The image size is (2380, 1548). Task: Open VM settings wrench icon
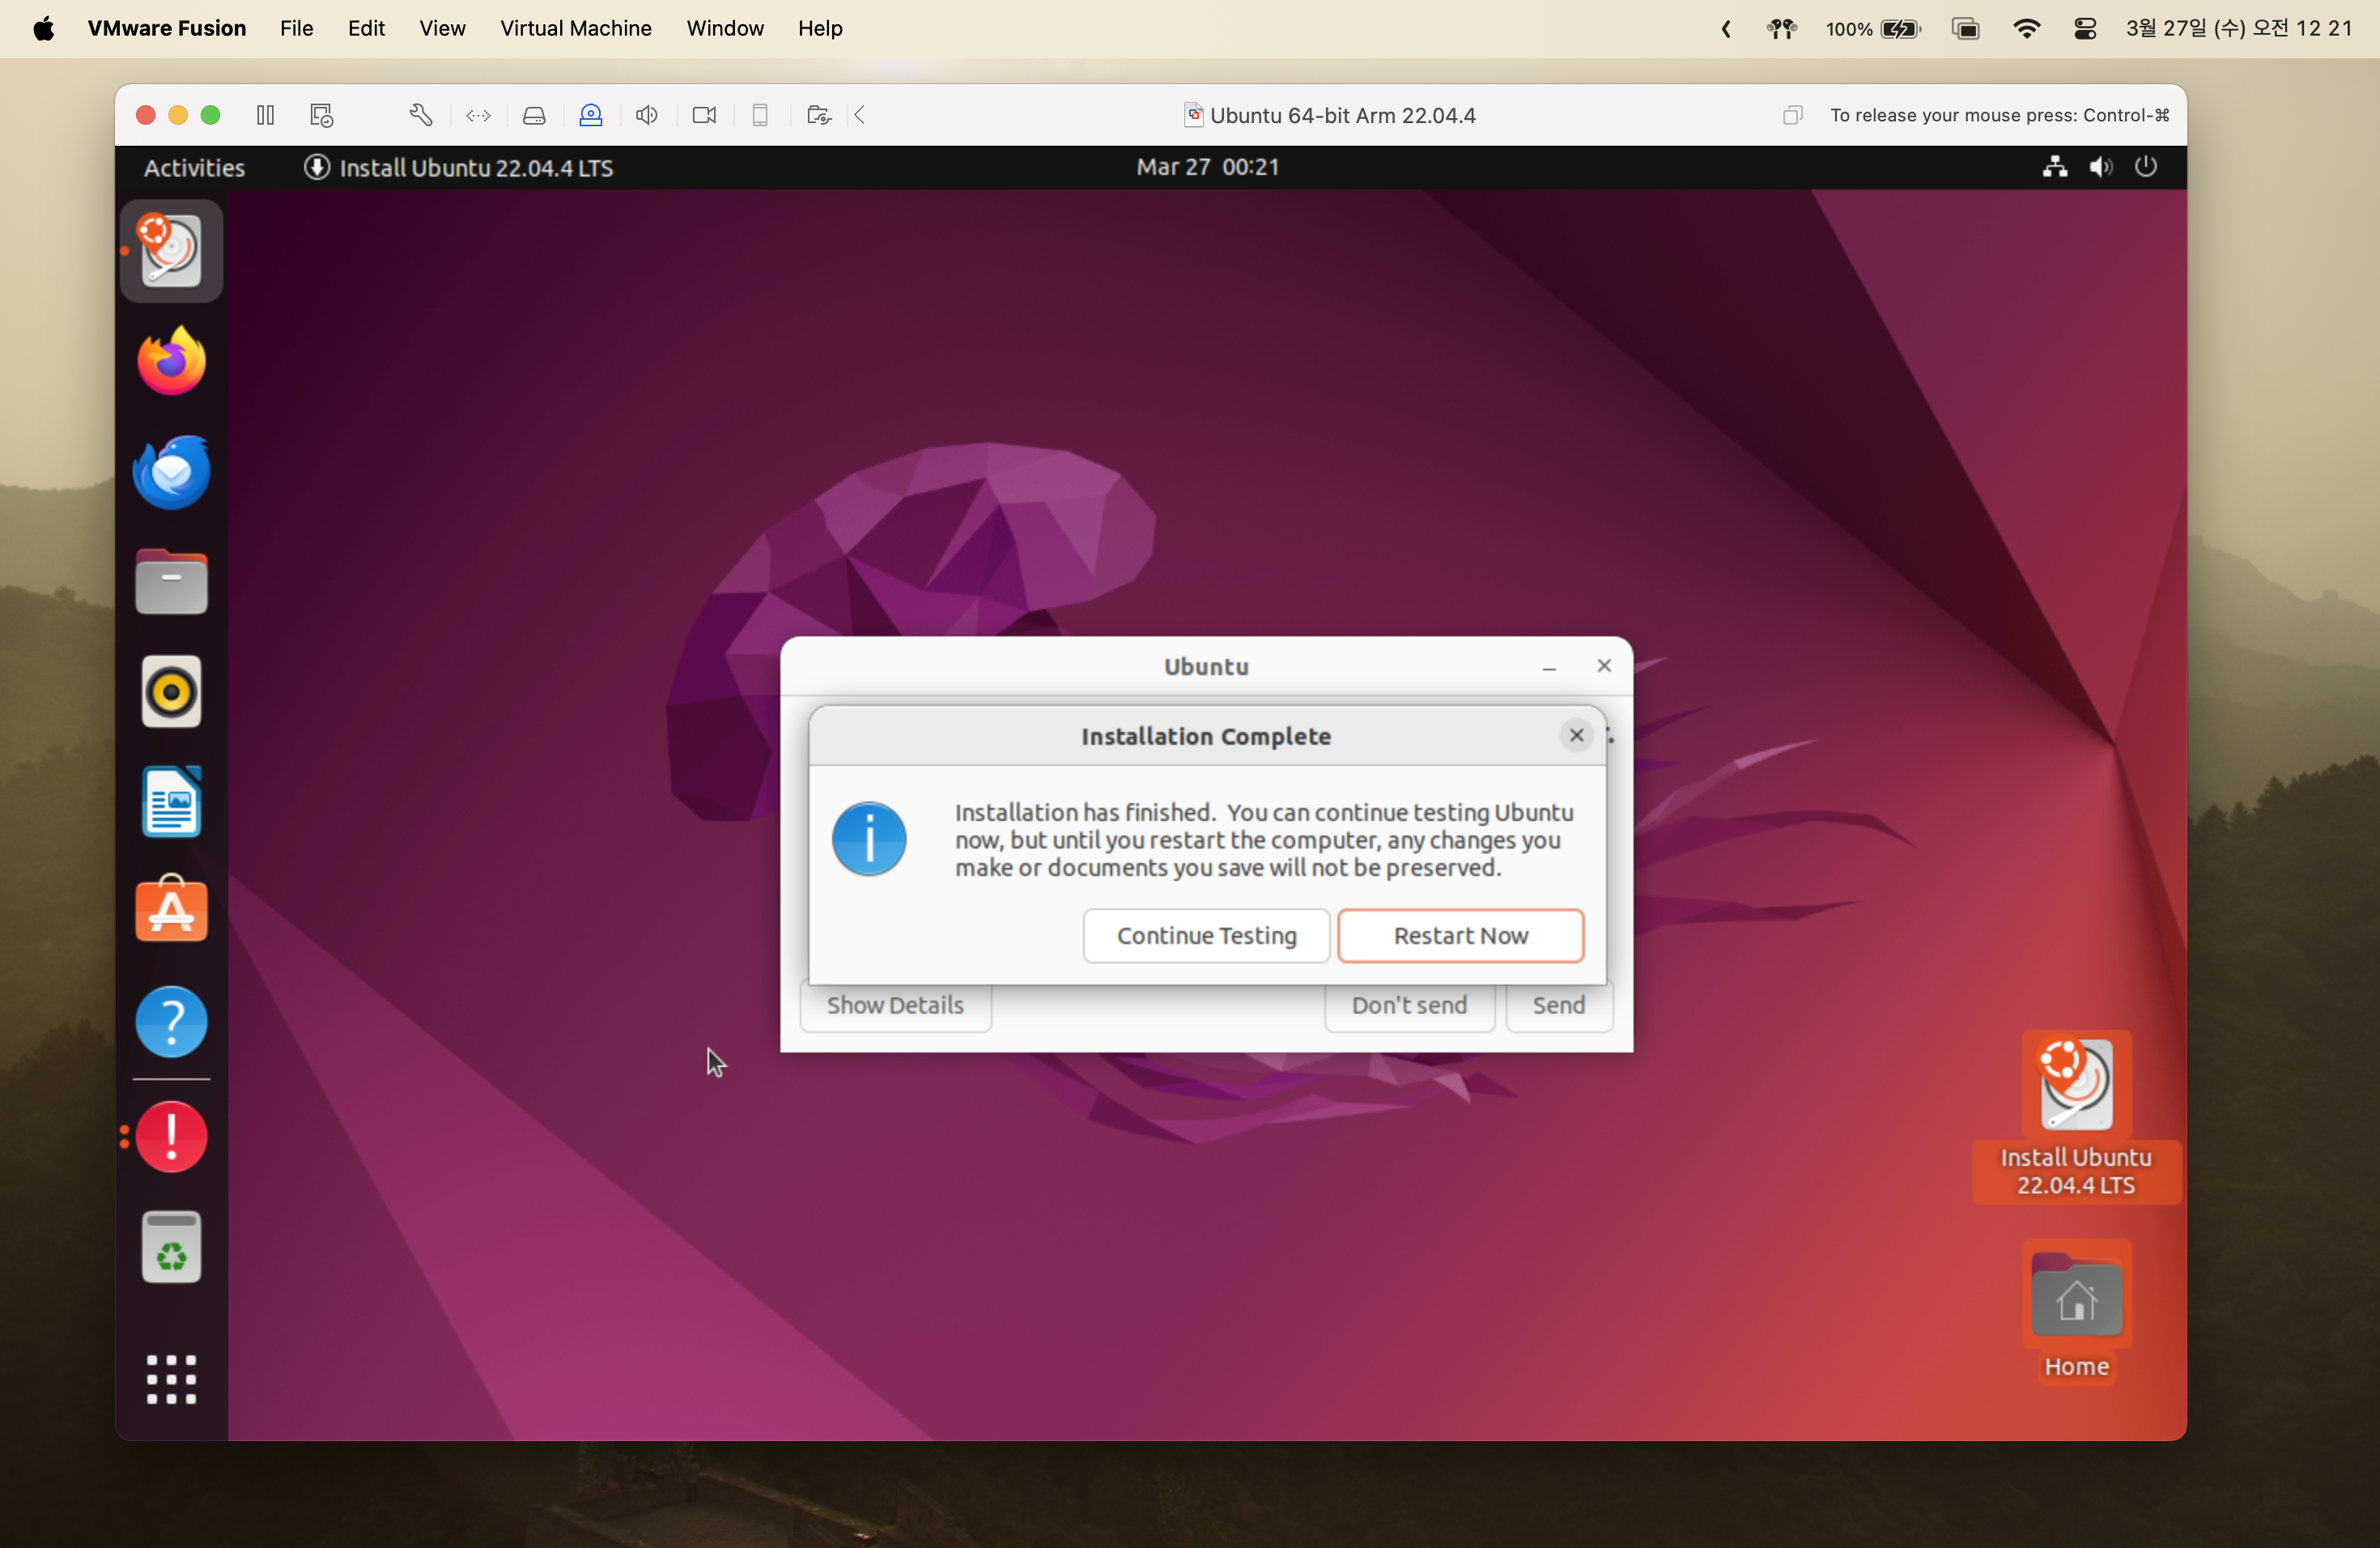point(420,115)
